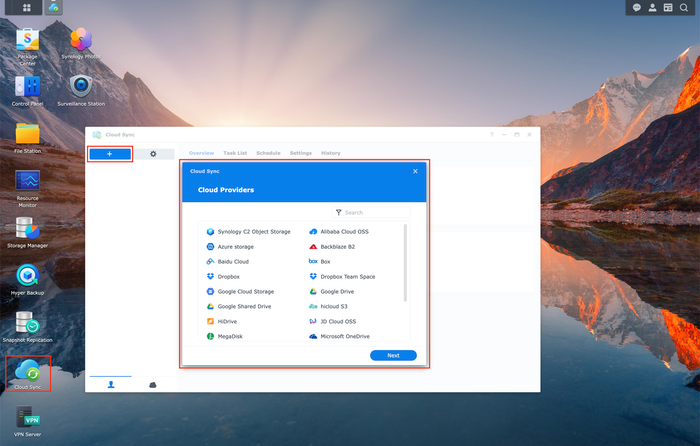Select Google Drive provider
The height and width of the screenshot is (446, 700).
click(332, 292)
